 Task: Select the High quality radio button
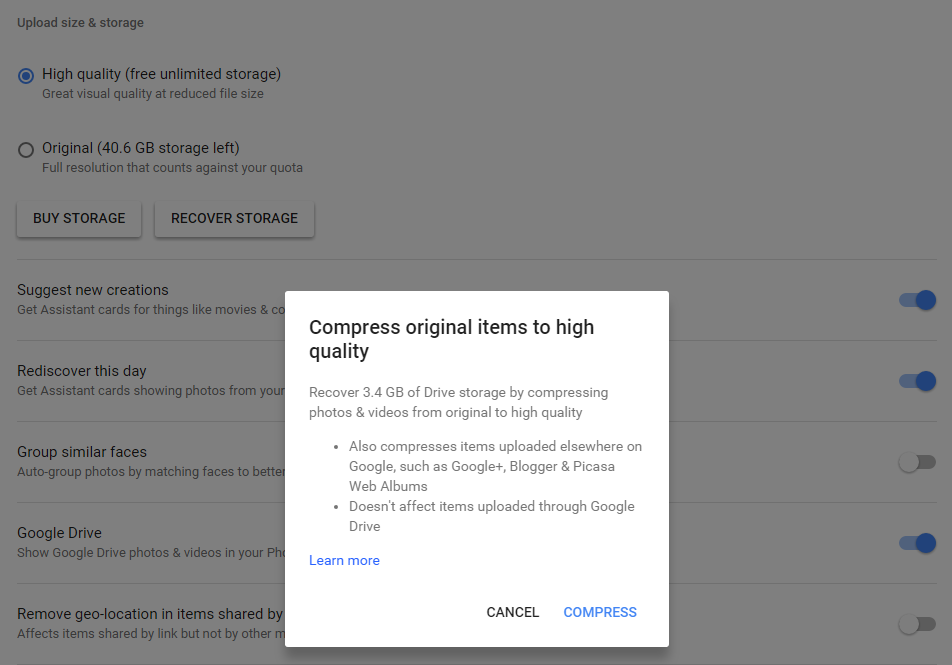26,76
